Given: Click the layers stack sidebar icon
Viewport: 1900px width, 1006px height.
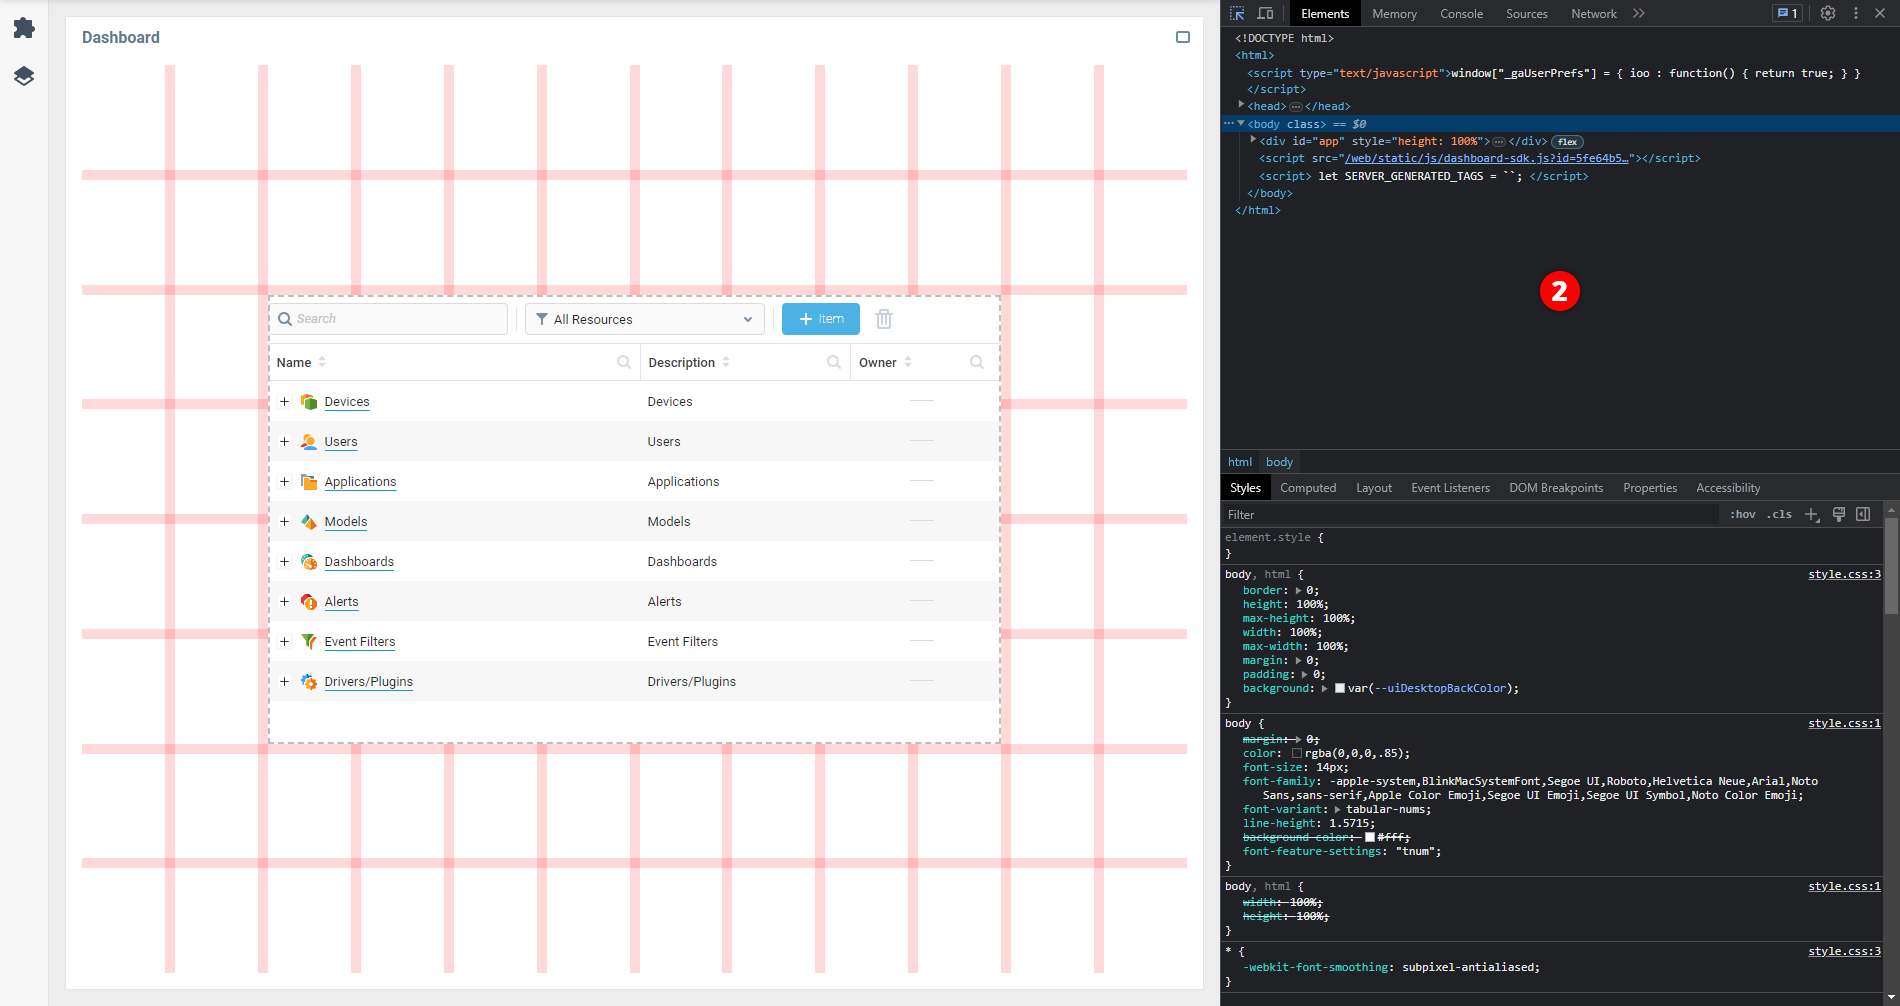Looking at the screenshot, I should pos(24,76).
